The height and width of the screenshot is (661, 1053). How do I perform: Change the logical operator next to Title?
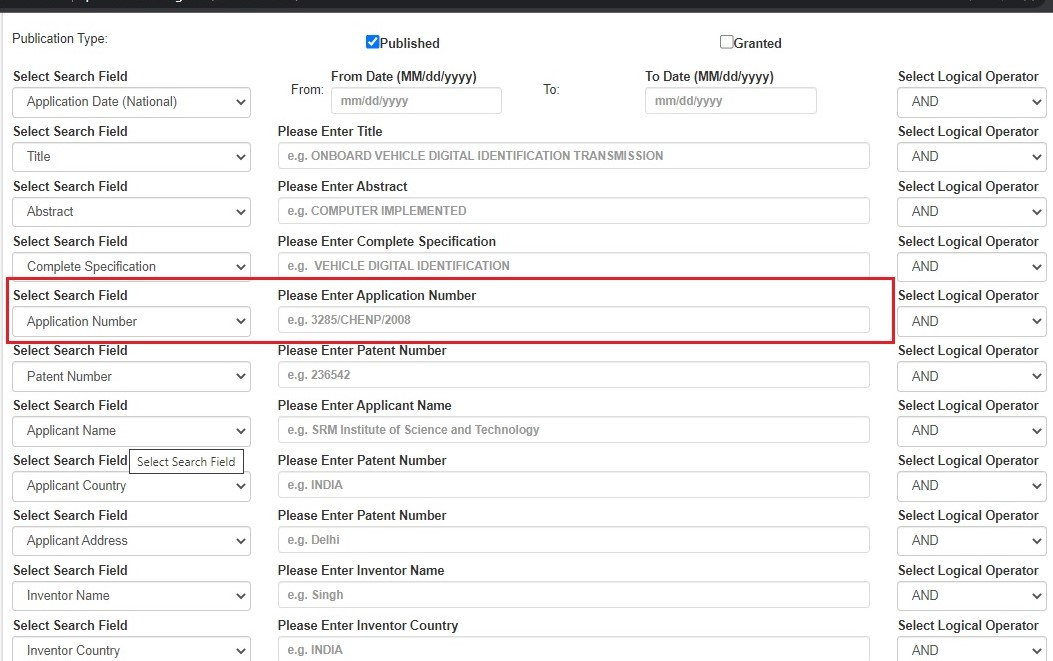pos(970,156)
